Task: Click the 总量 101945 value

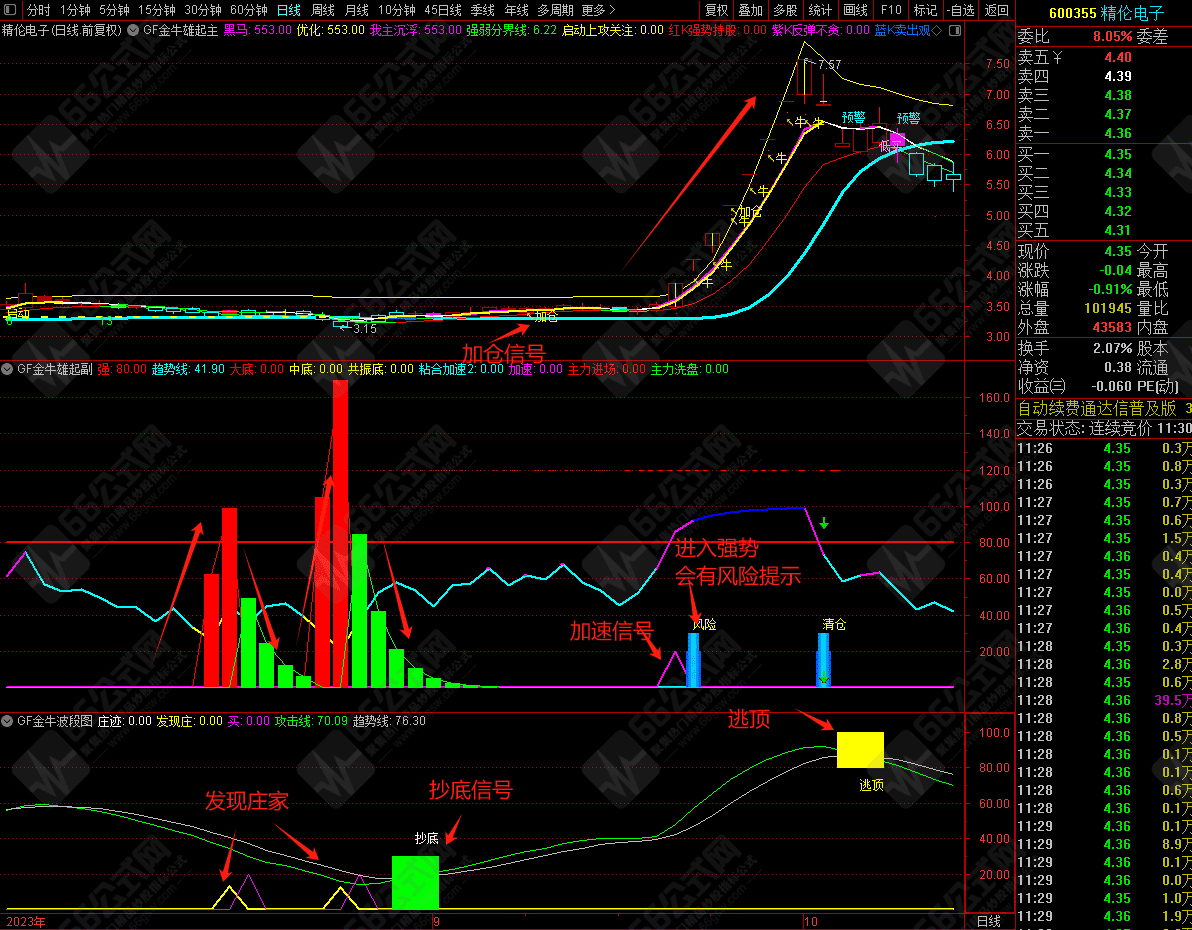Action: [1108, 309]
